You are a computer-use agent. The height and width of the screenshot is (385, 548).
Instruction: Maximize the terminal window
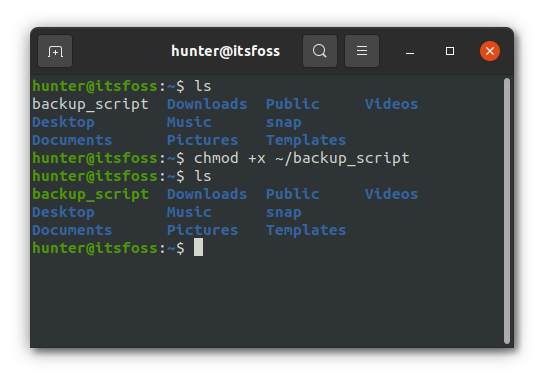(x=450, y=51)
